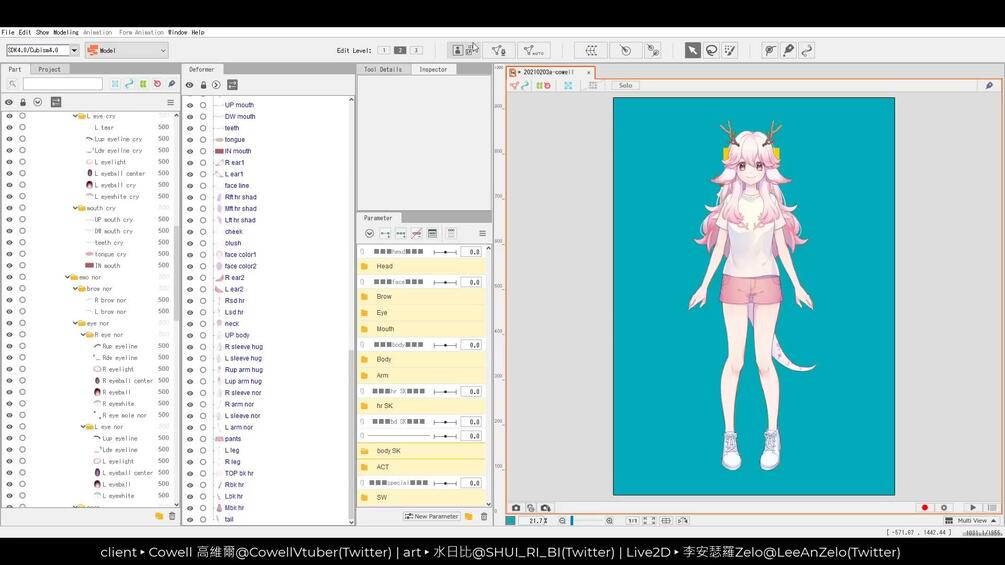
Task: Click the Part panel search field
Action: (x=63, y=84)
